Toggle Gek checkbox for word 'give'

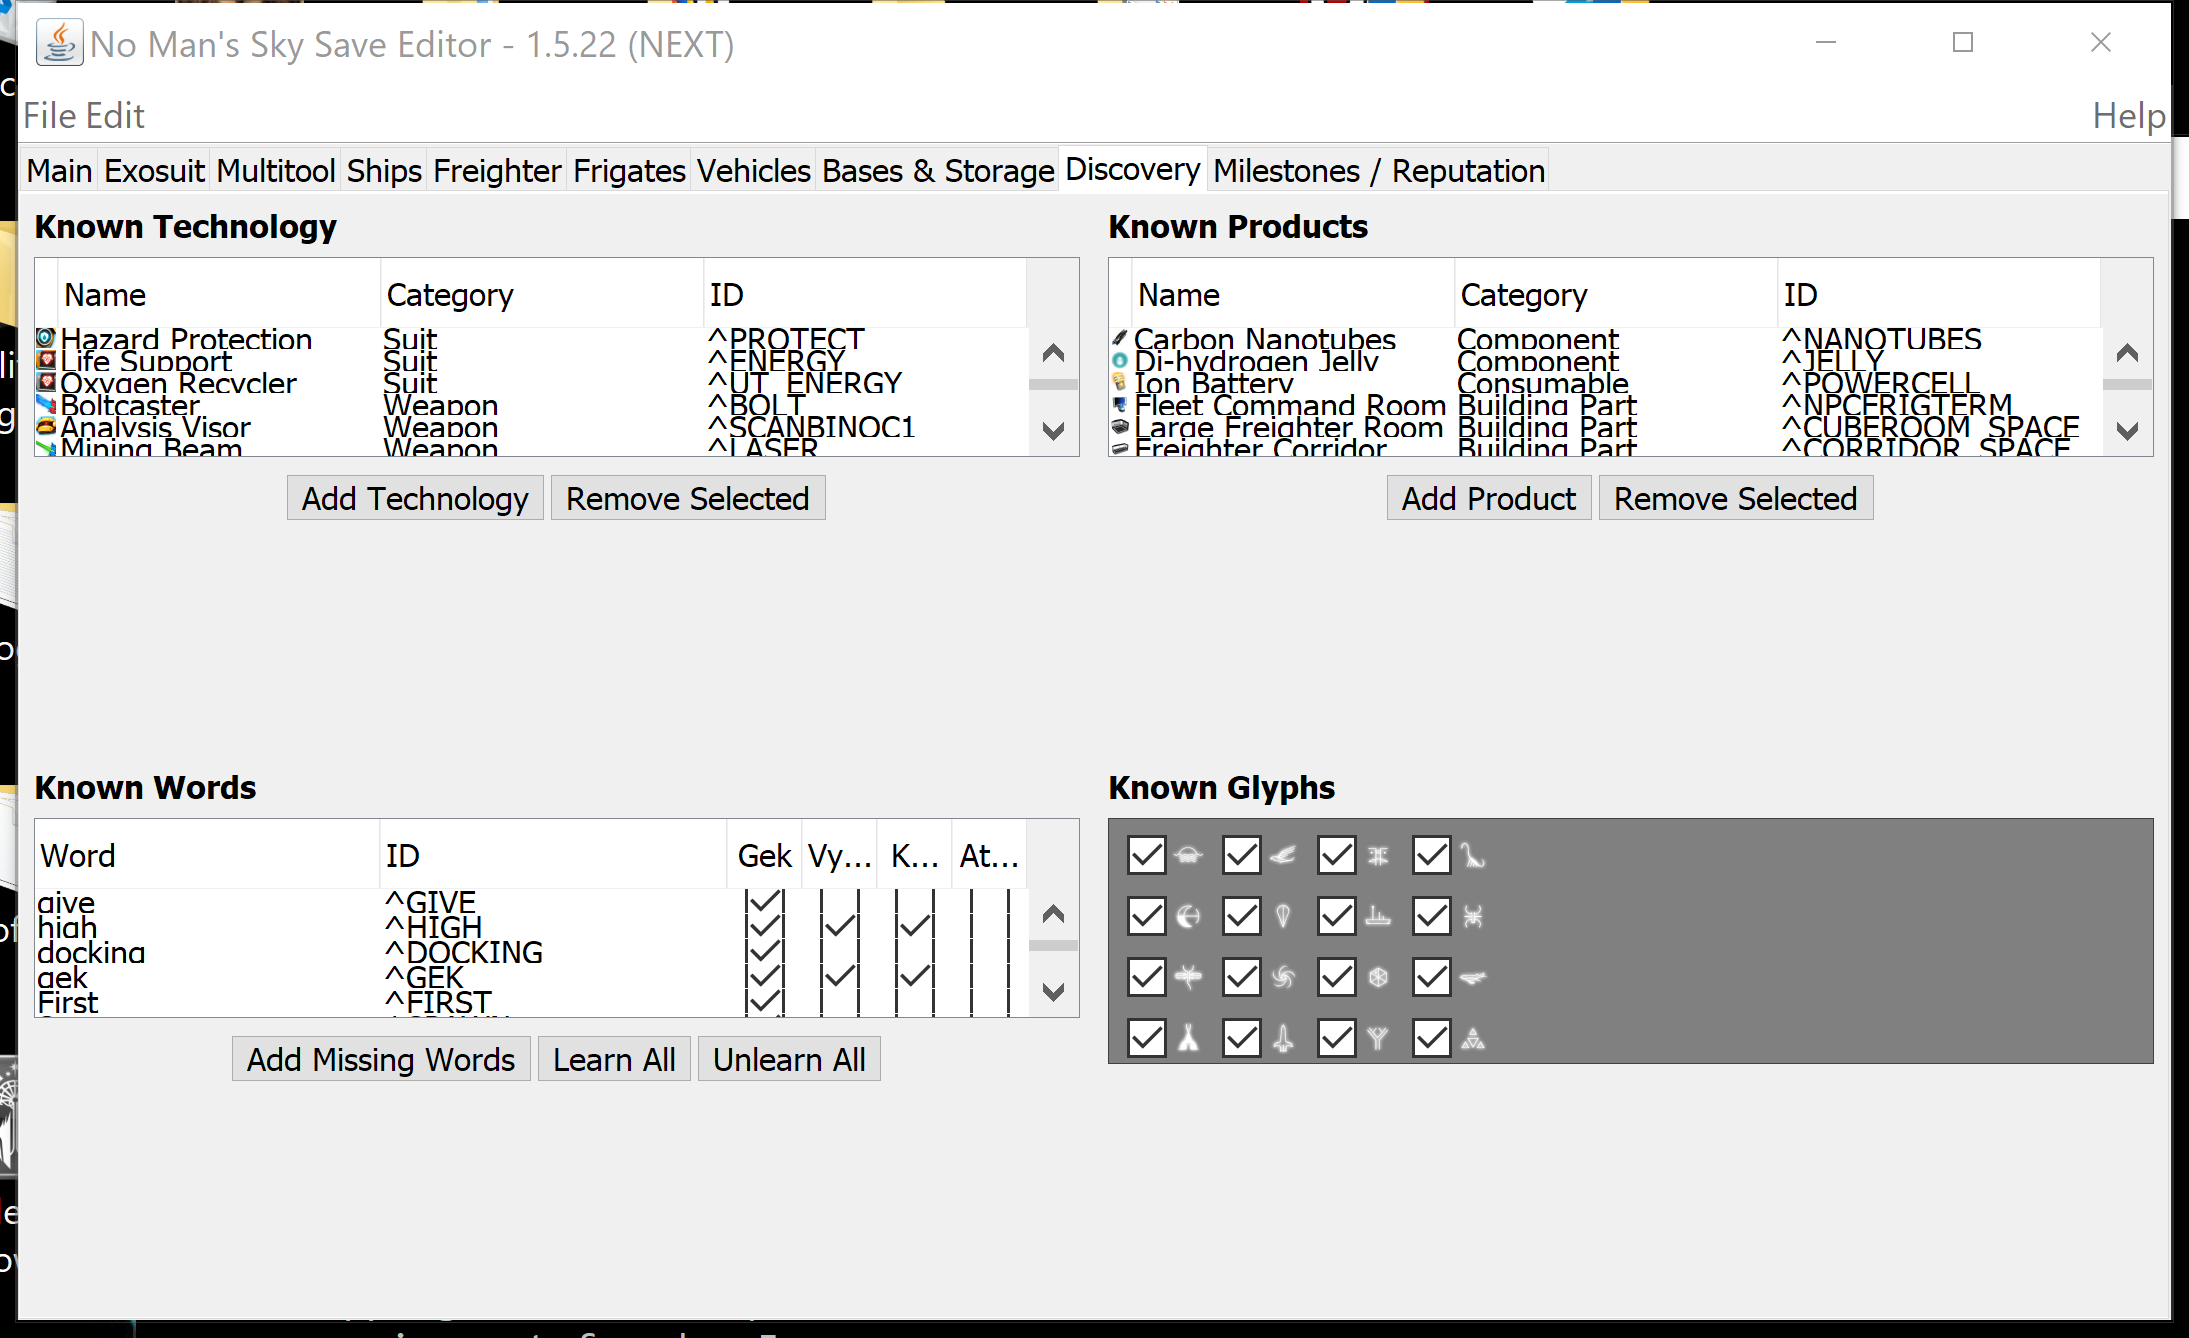click(764, 902)
